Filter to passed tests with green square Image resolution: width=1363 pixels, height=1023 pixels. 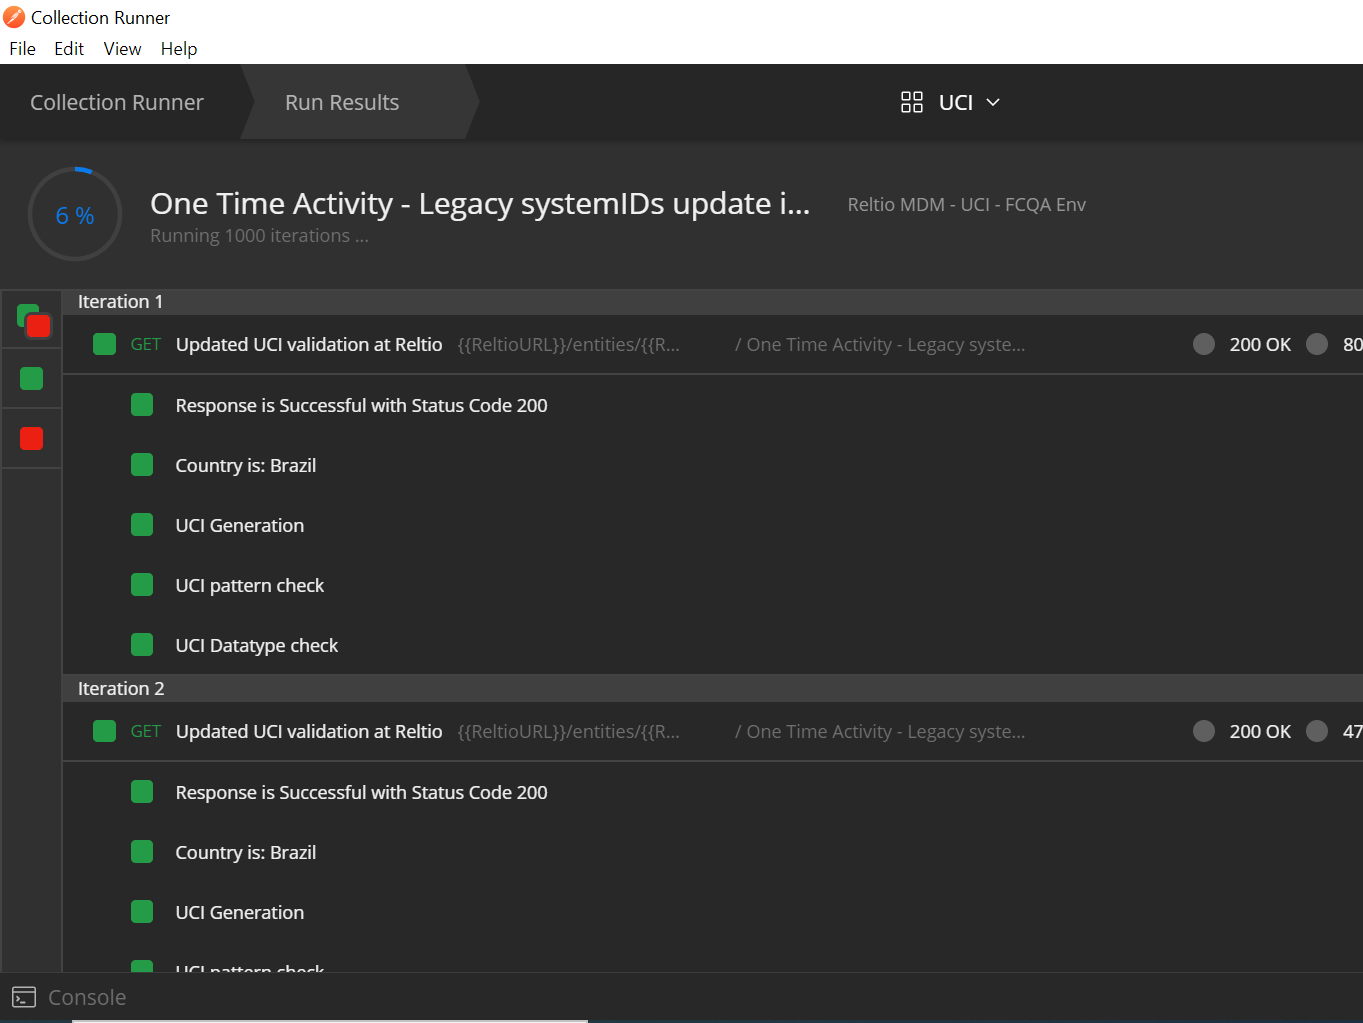32,378
